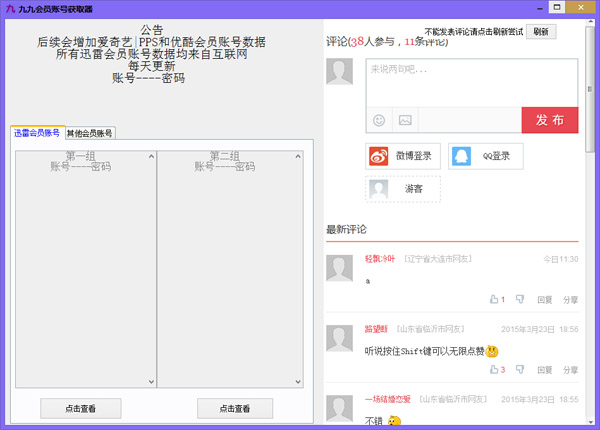The width and height of the screenshot is (600, 430).
Task: Click the red 发布 publish button
Action: 549,120
